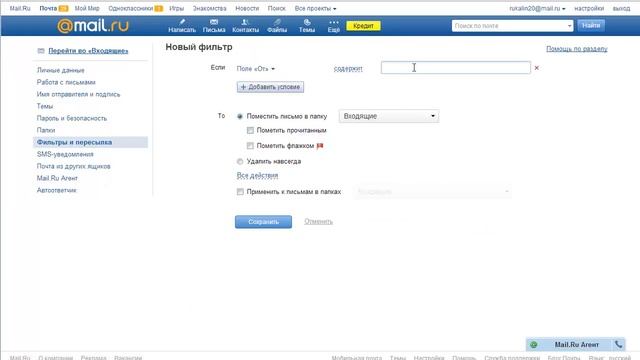Click the настройки link at top
Viewport: 640px width, 360px height.
(589, 8)
